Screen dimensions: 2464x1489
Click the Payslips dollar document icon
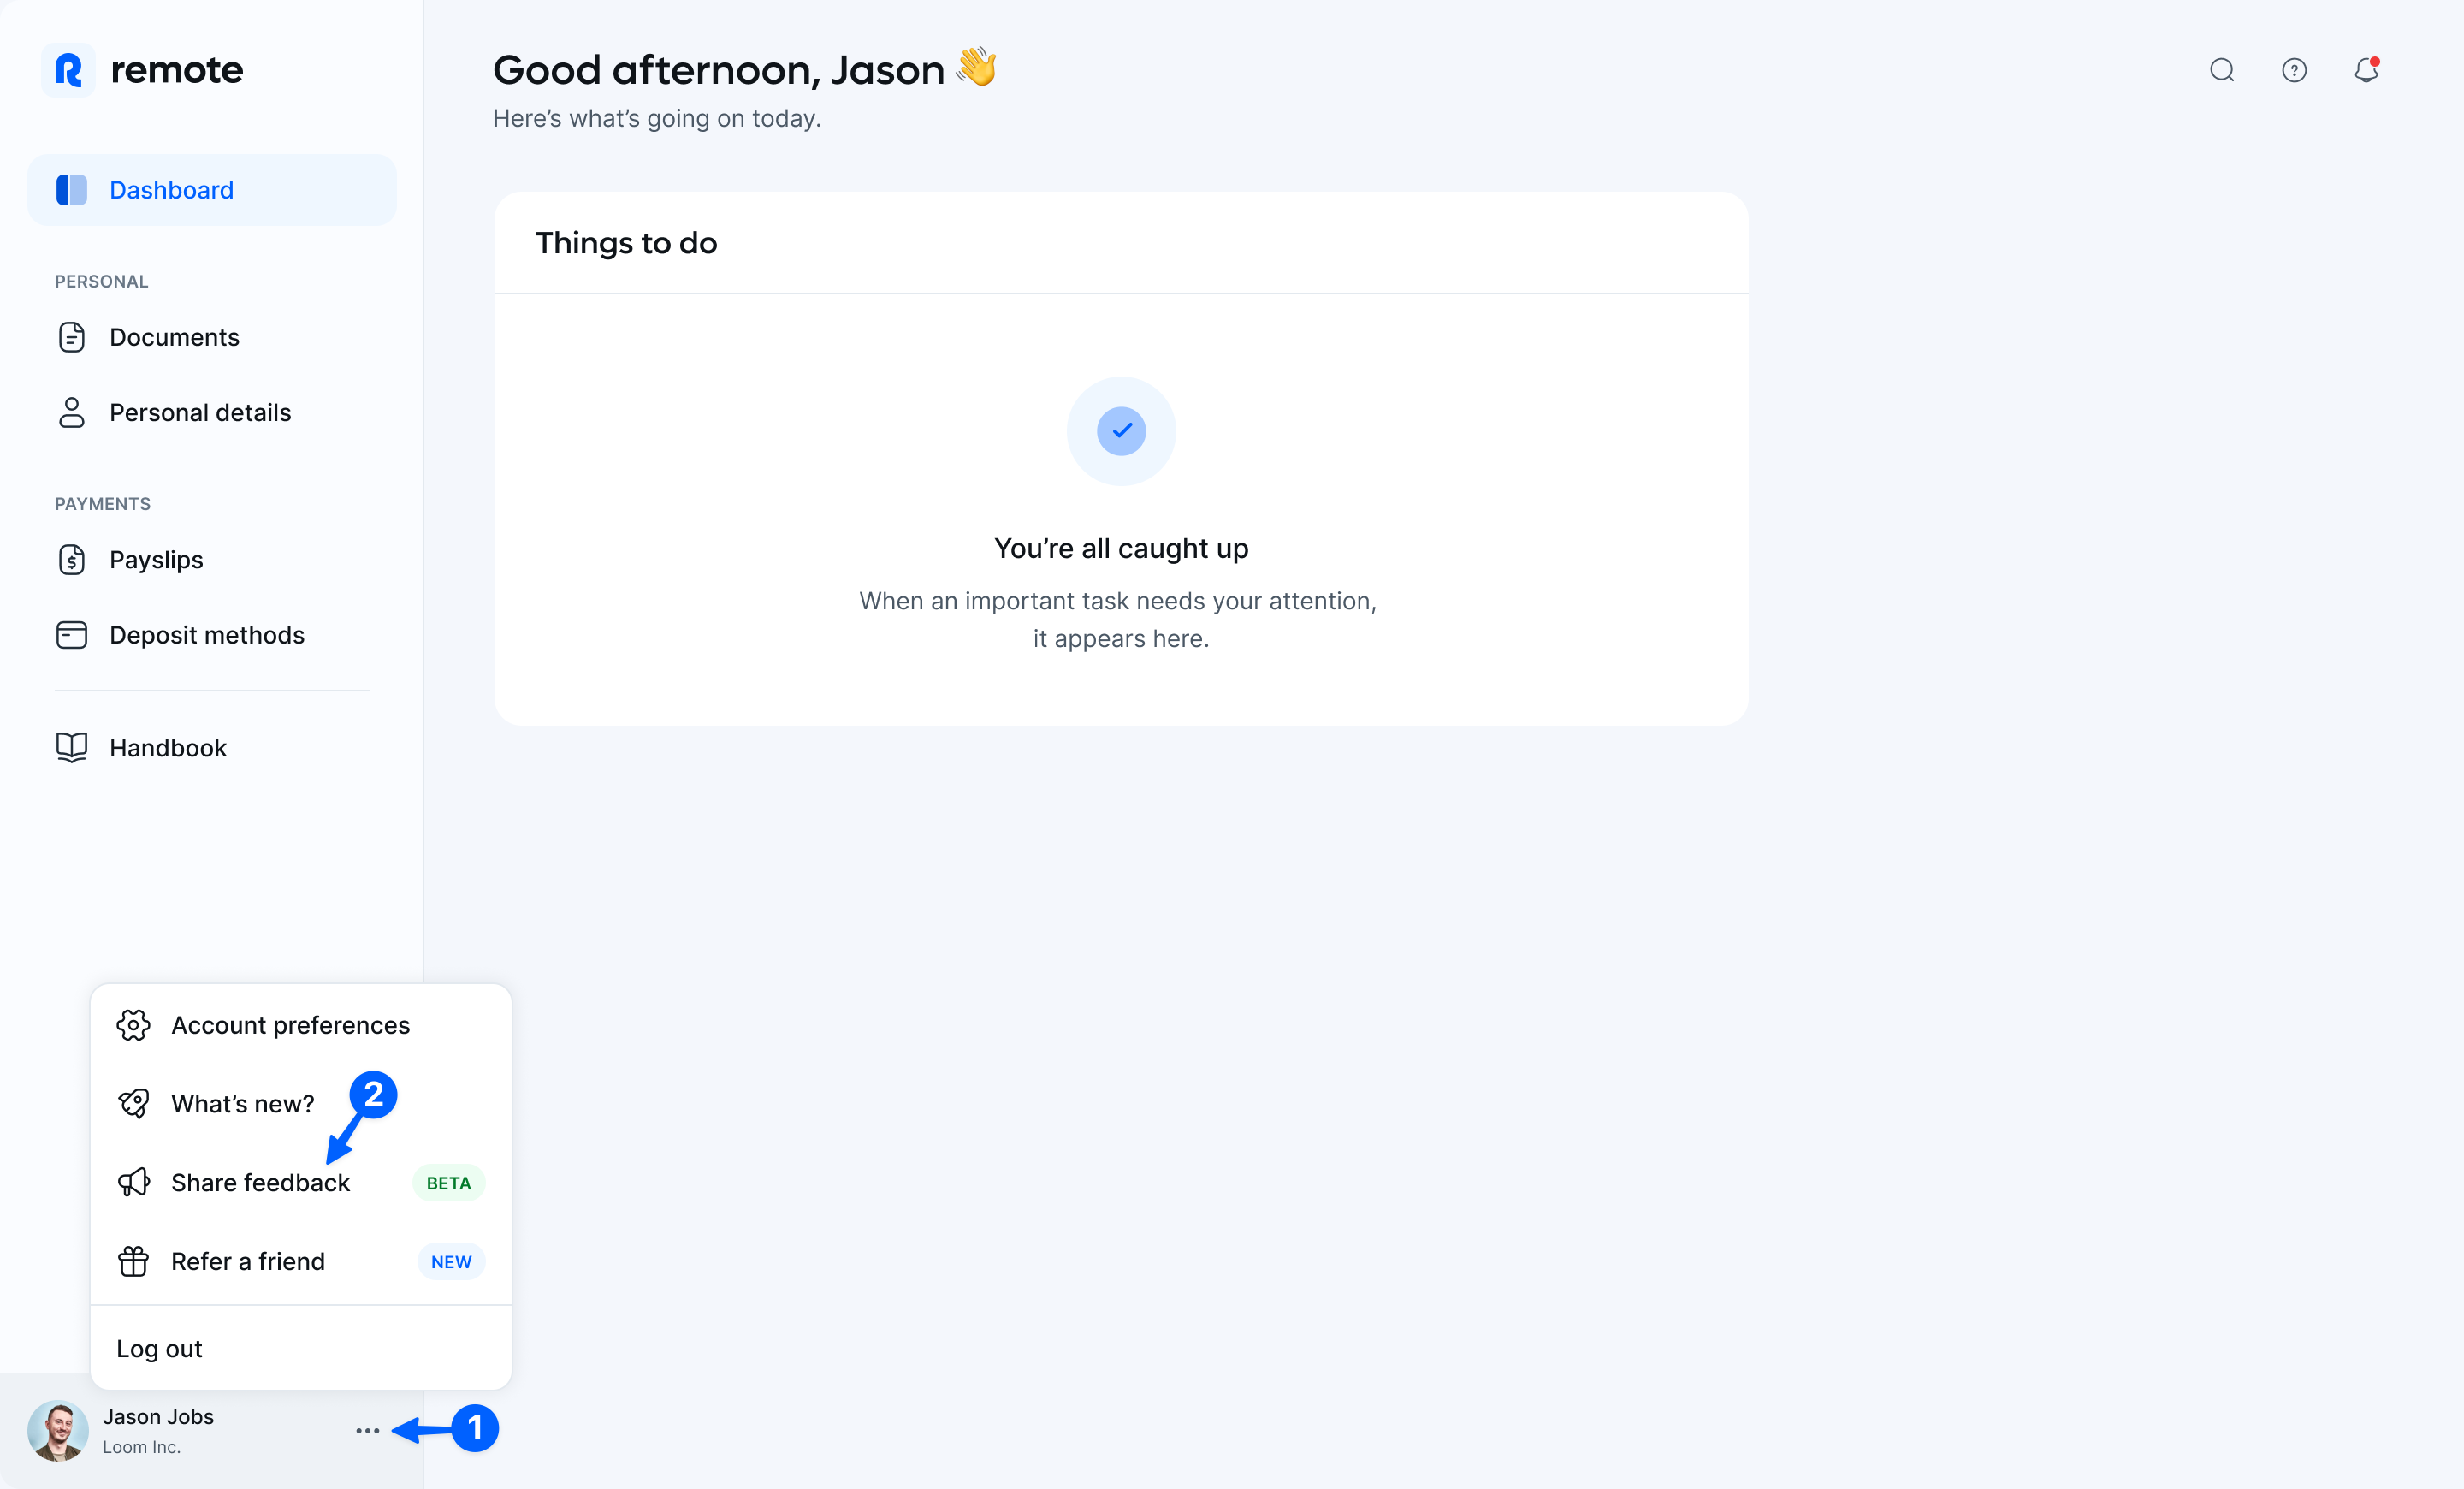pos(72,559)
